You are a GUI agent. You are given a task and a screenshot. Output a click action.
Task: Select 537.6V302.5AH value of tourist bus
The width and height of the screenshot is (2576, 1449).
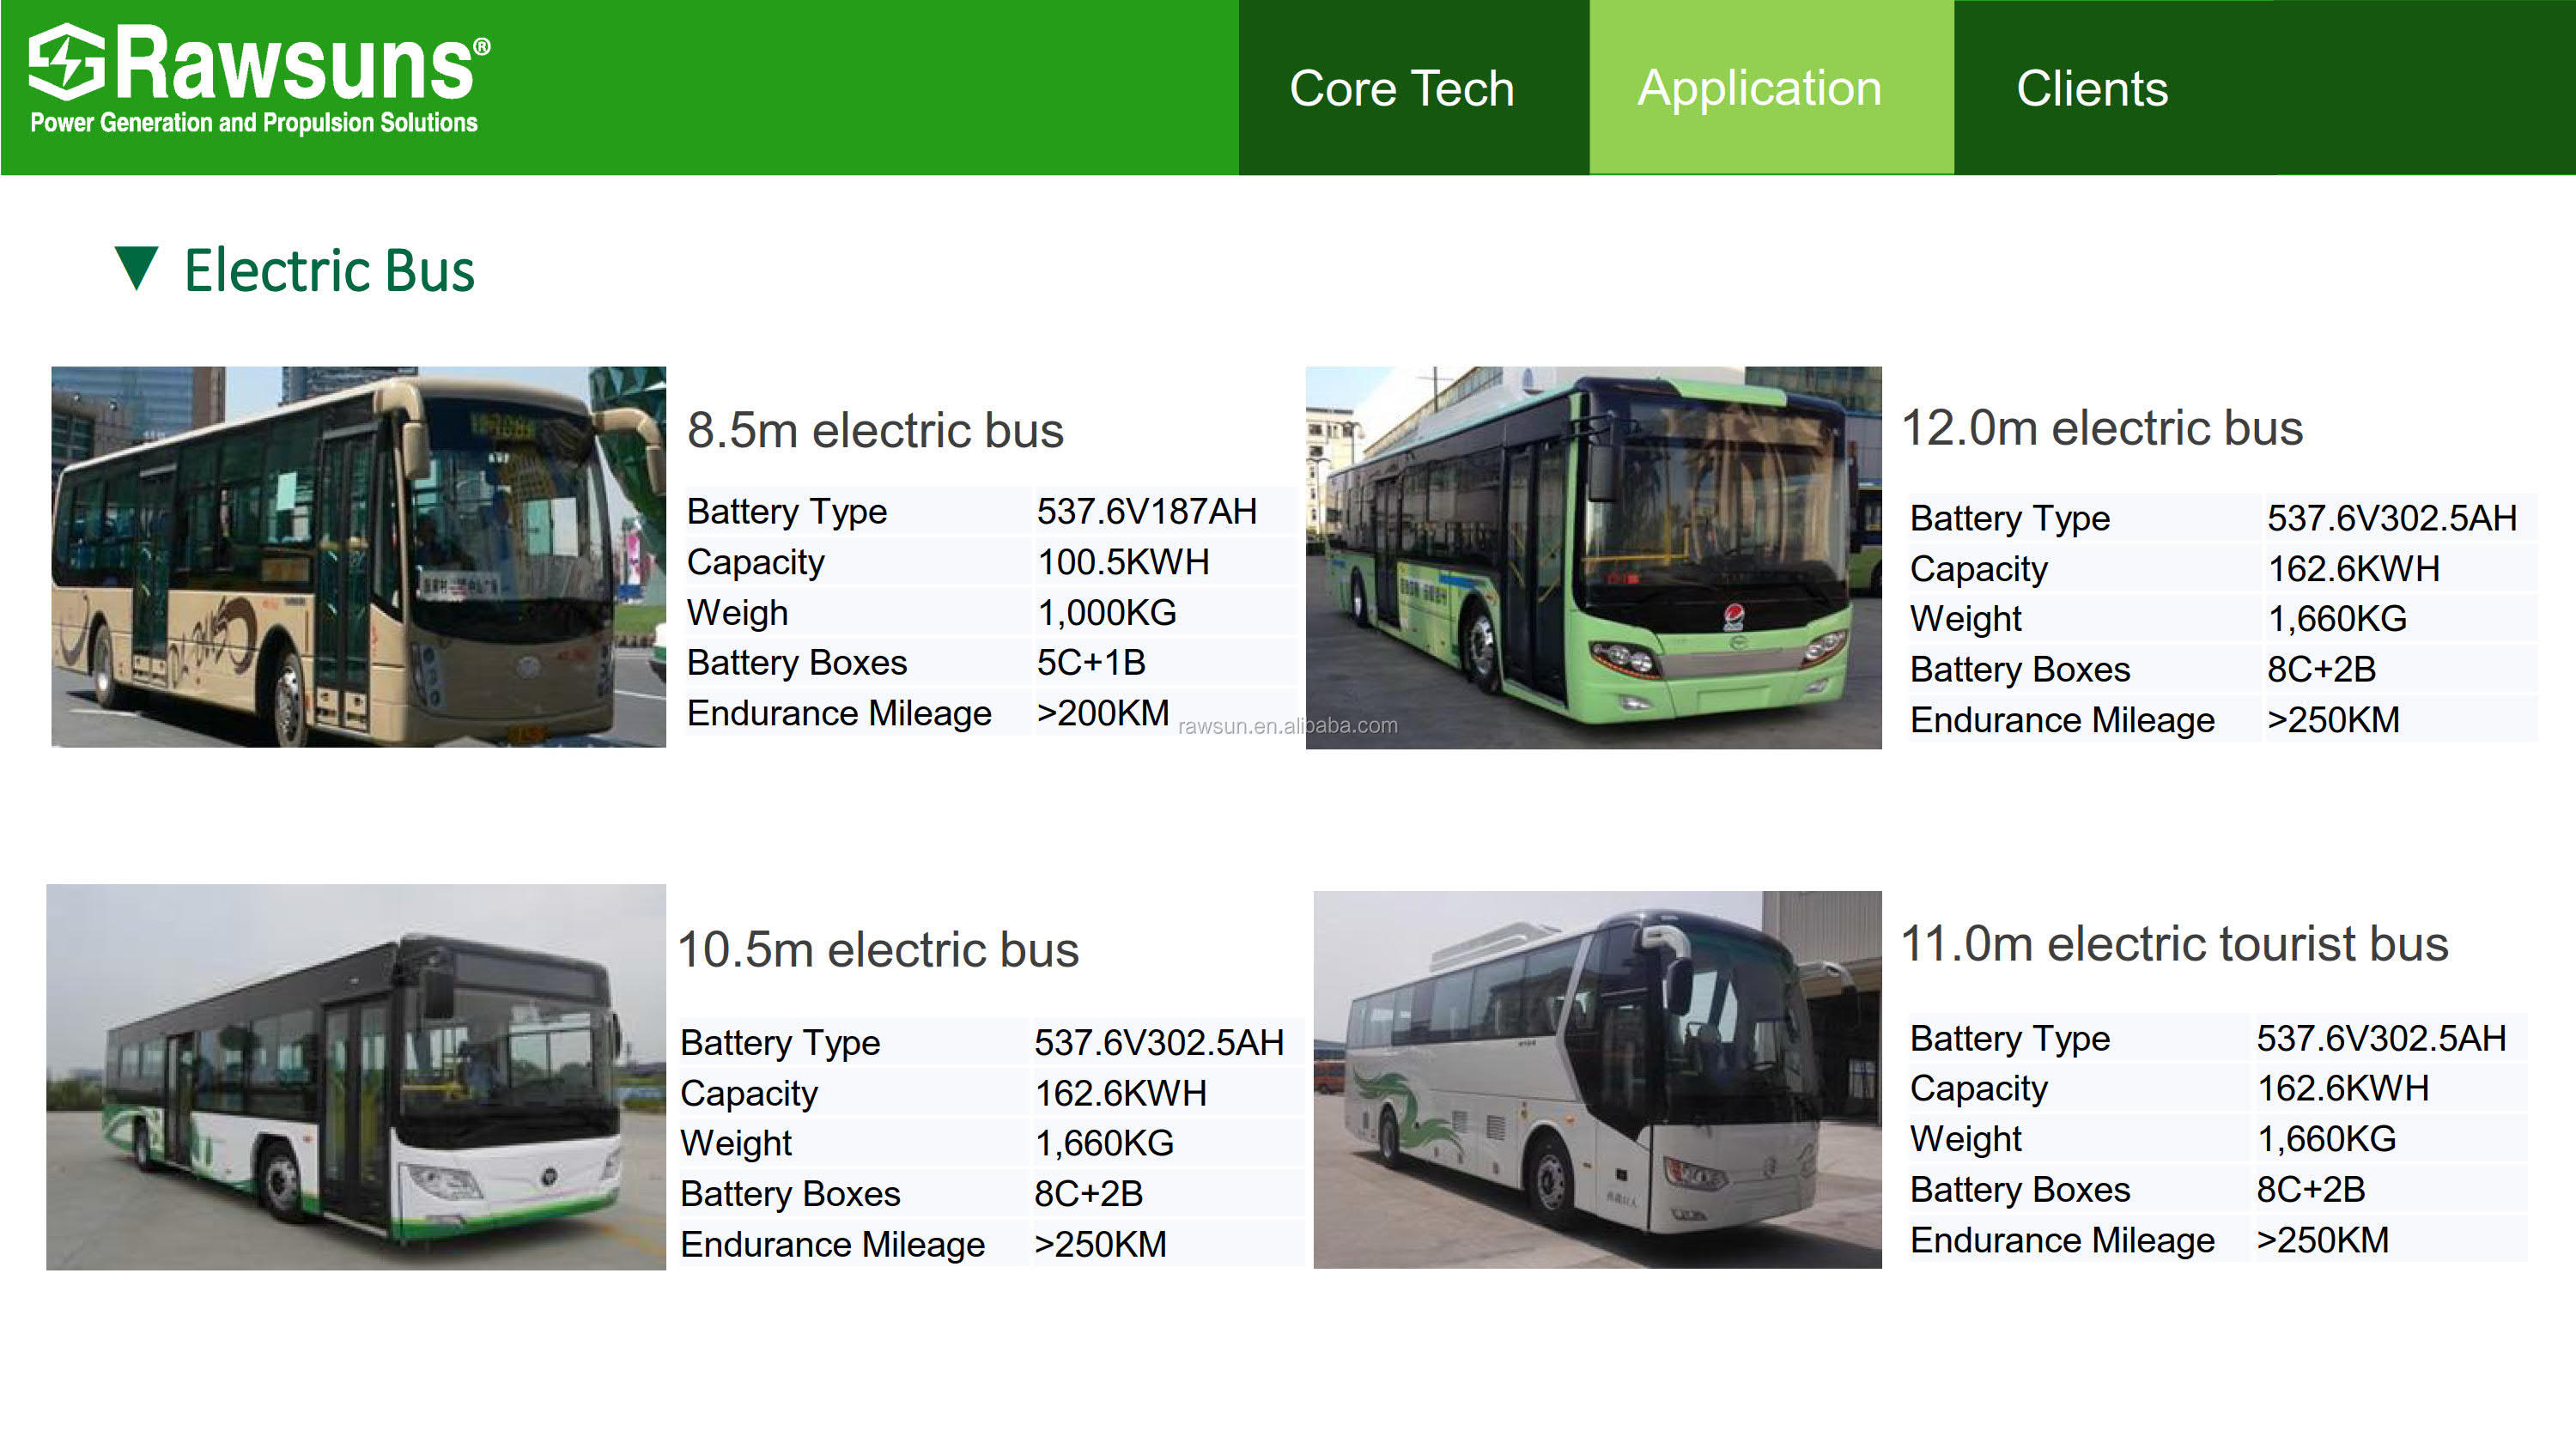coord(2381,1038)
